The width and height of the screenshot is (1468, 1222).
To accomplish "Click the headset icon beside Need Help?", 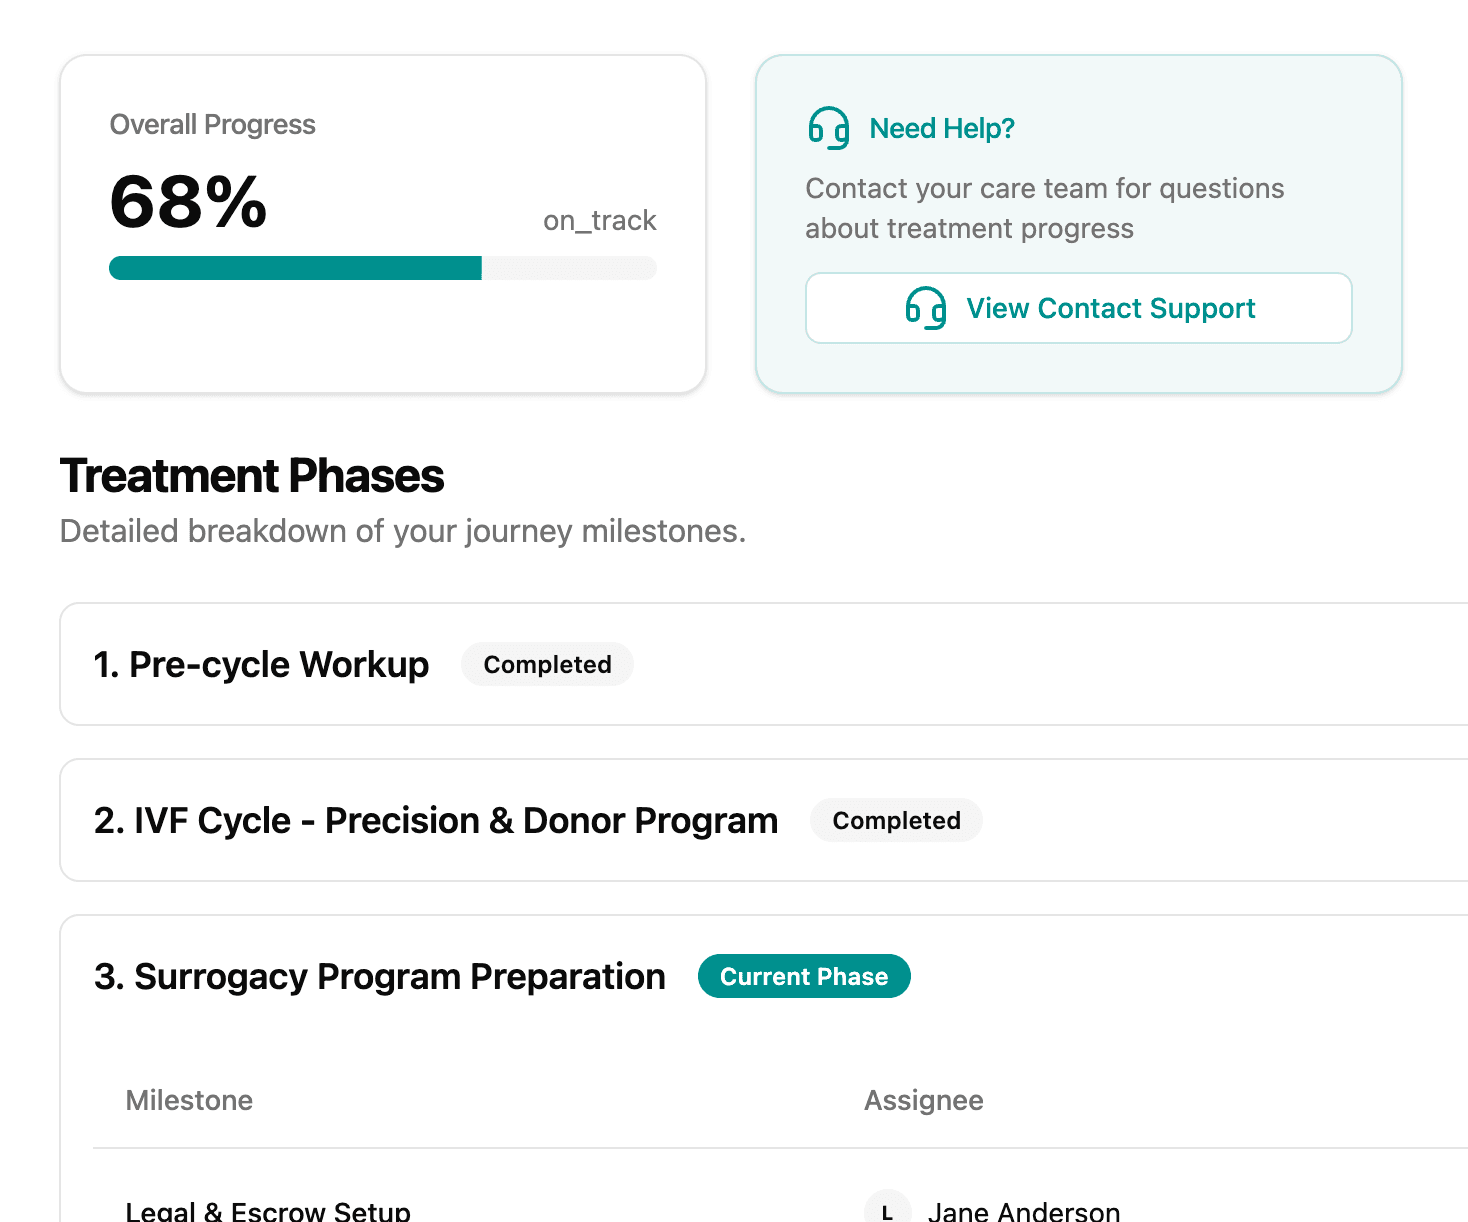I will tap(828, 128).
